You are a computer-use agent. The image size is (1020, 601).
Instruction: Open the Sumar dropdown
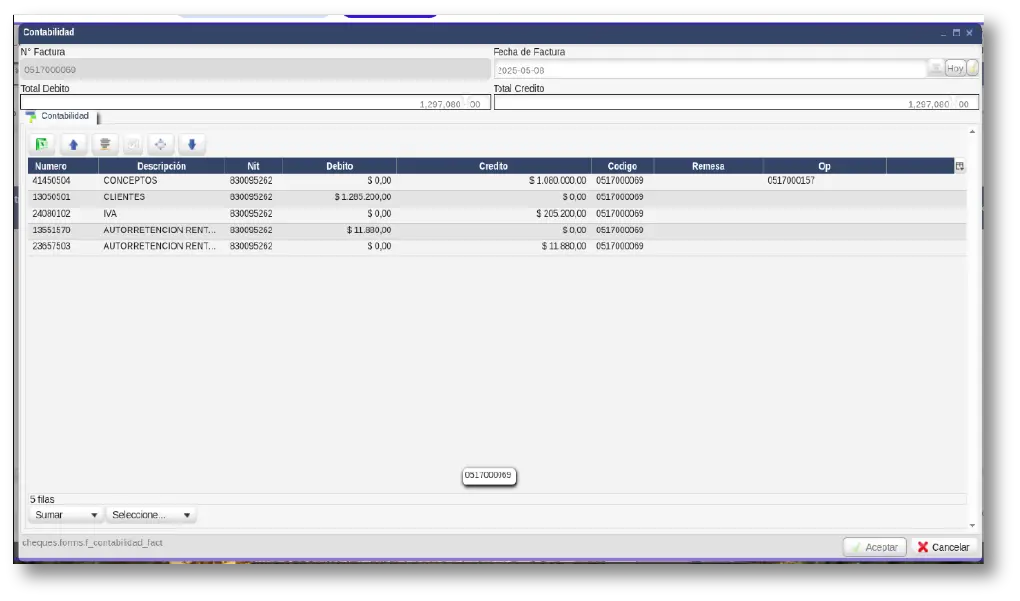[66, 515]
